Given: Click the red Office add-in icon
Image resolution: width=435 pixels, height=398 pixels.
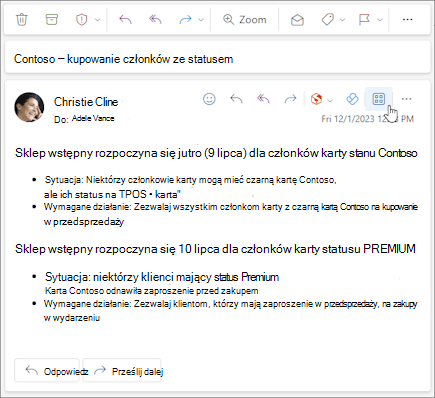Looking at the screenshot, I should pos(316,99).
